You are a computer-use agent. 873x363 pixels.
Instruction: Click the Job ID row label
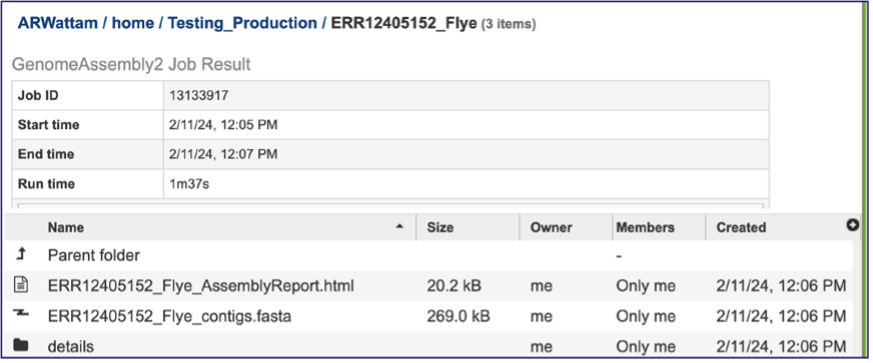pyautogui.click(x=38, y=96)
